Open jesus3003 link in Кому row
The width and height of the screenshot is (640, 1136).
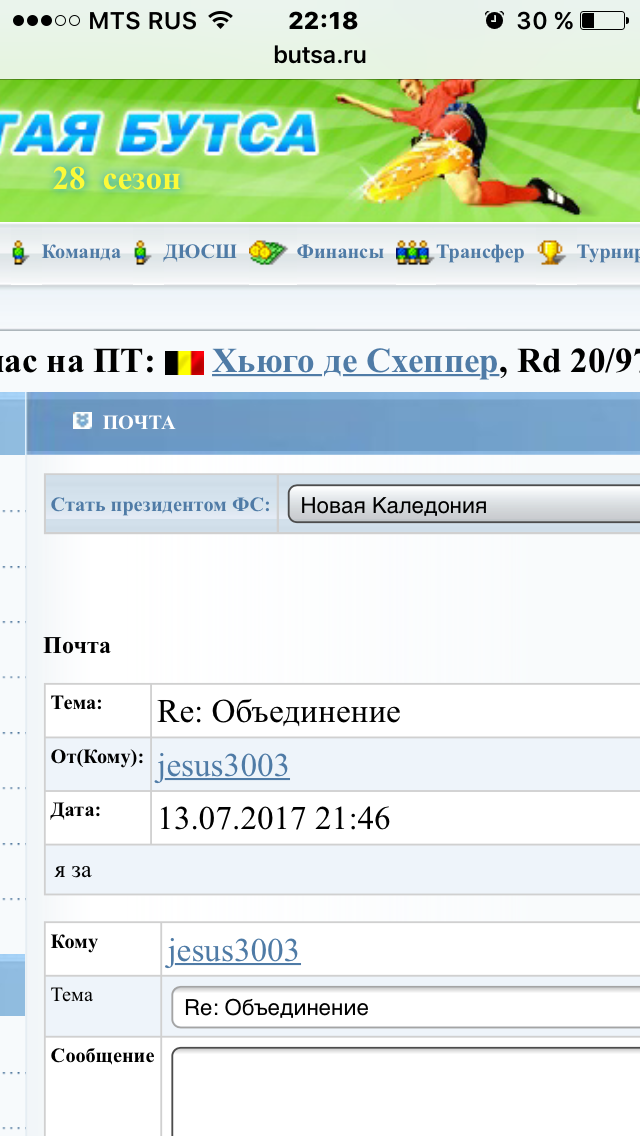click(233, 950)
